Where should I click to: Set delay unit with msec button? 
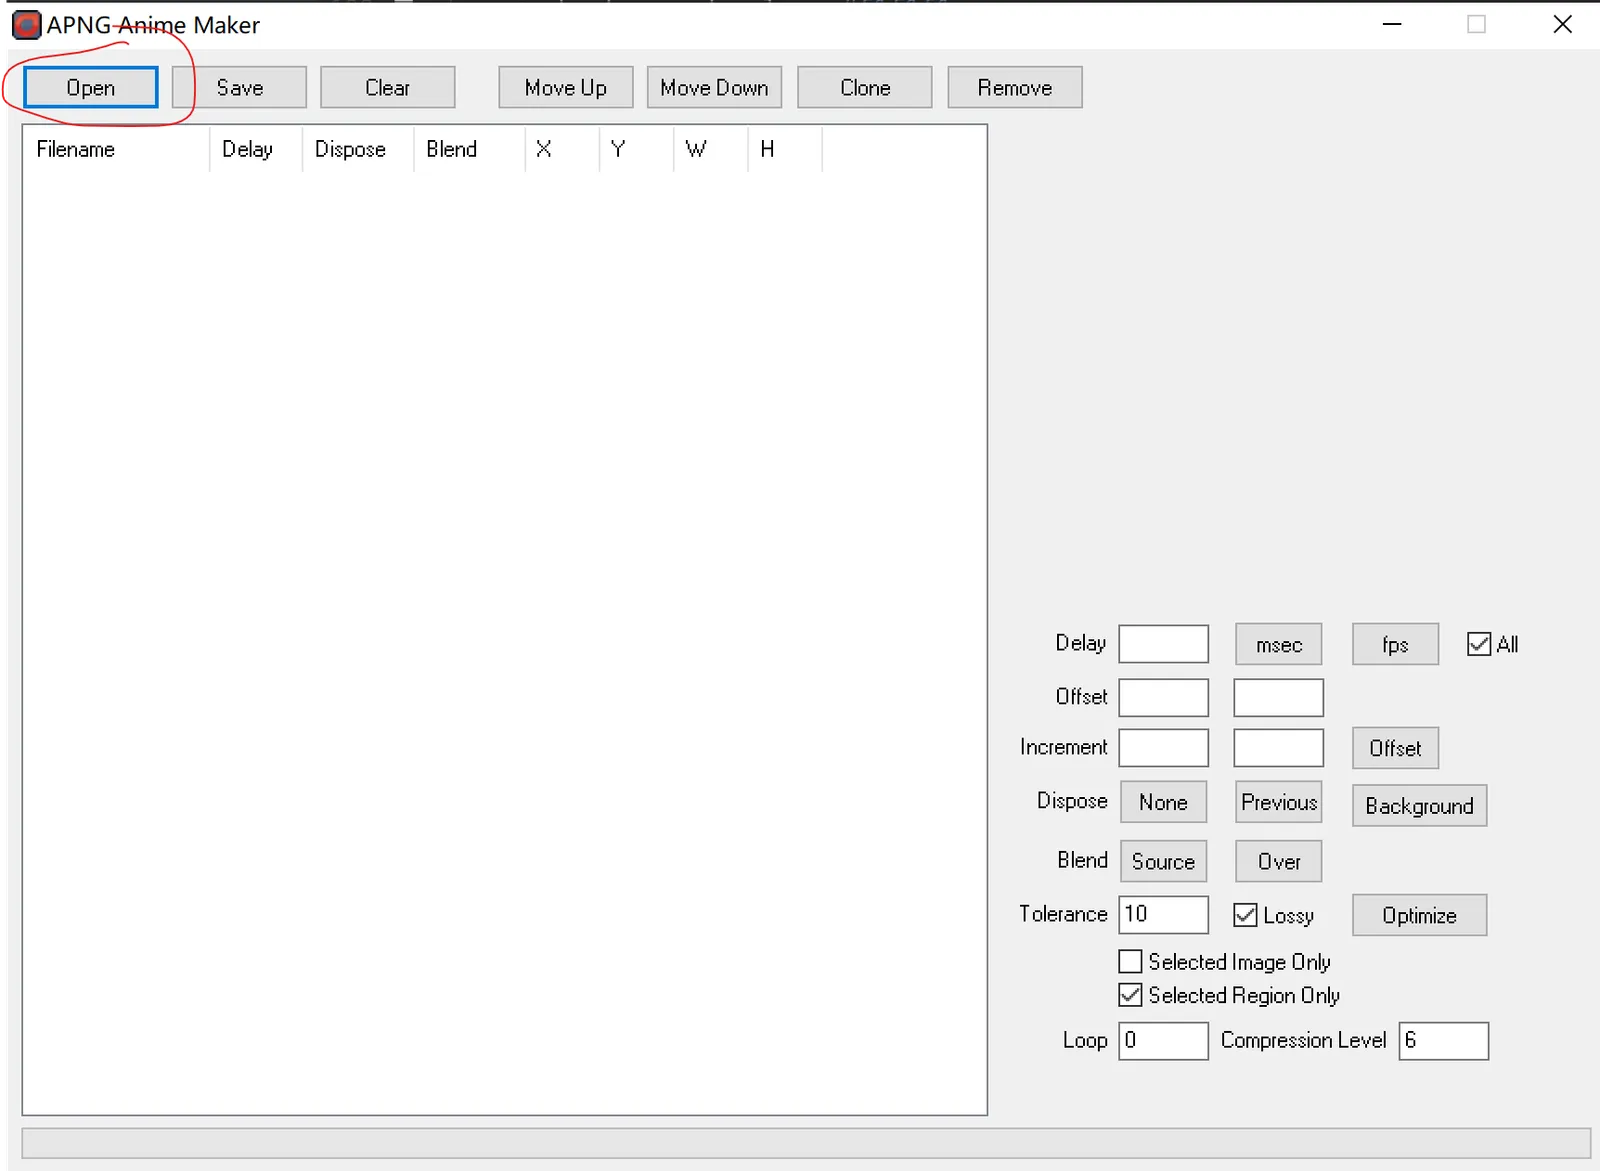[1278, 645]
